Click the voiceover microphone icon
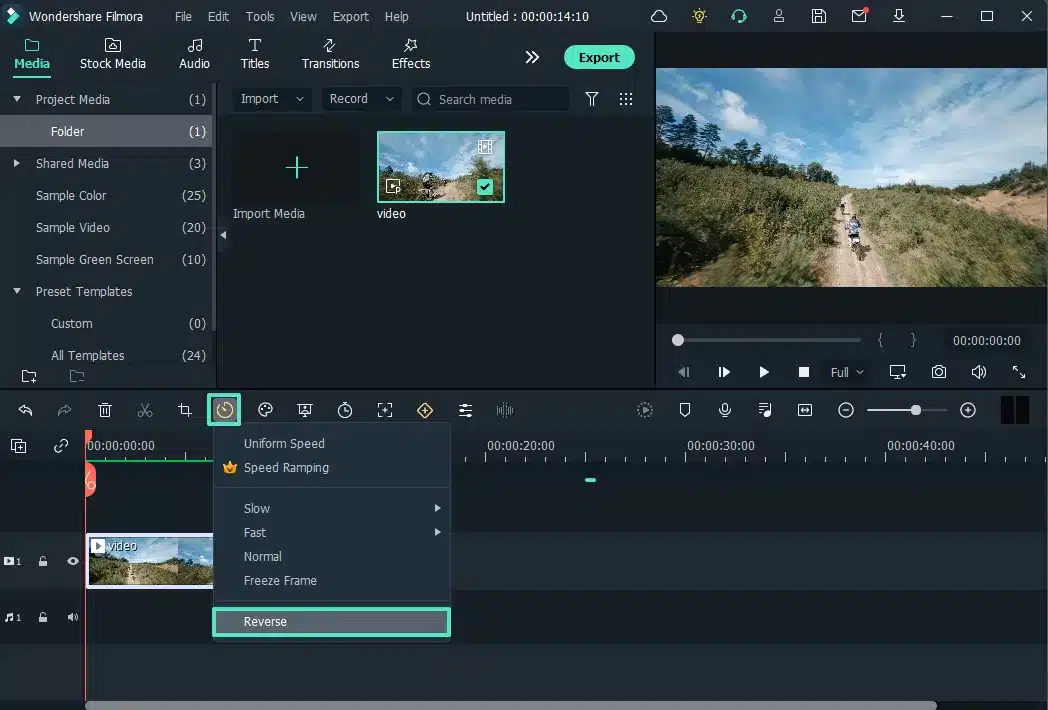Screen dimensions: 1048x710 725,410
